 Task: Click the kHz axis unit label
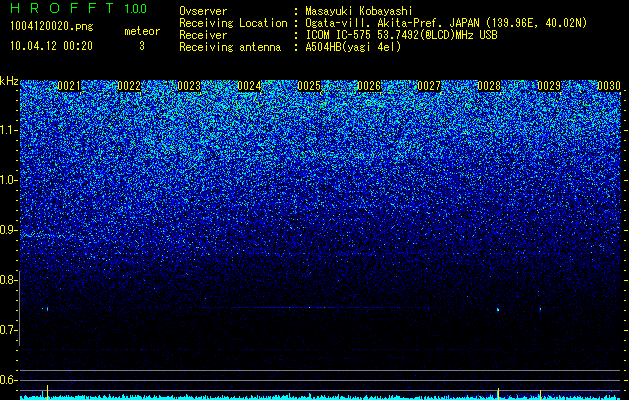click(x=9, y=82)
